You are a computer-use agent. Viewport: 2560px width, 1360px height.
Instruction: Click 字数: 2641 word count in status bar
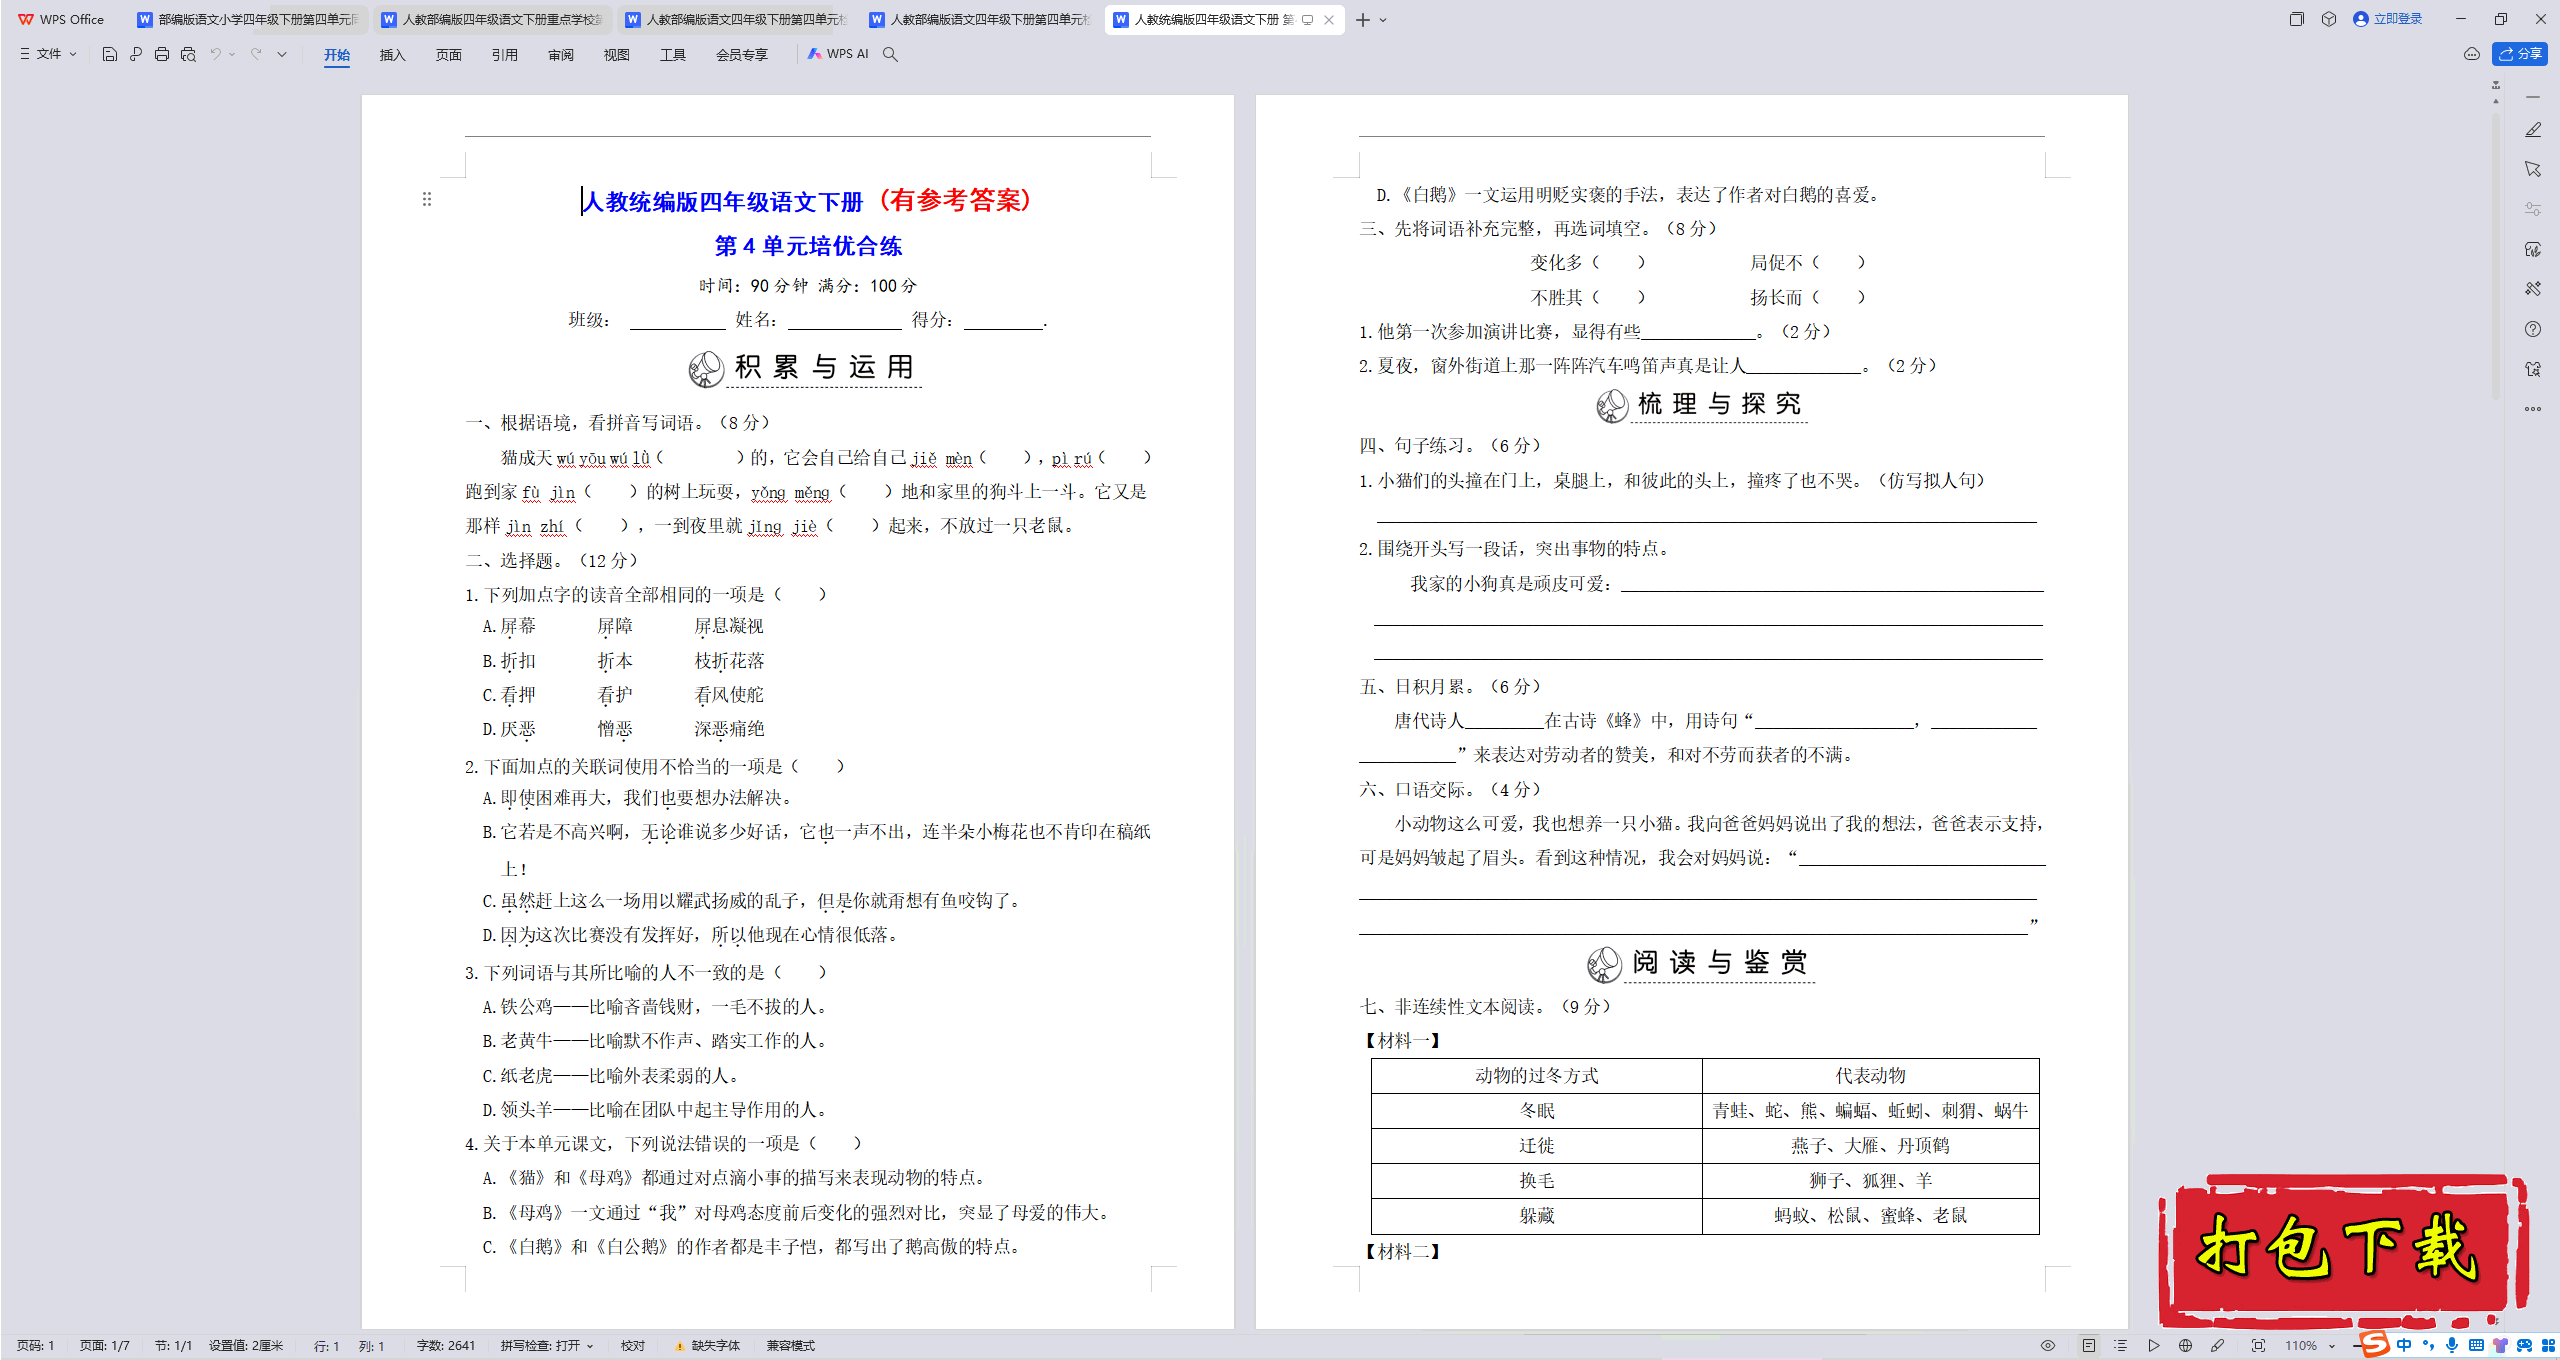[x=446, y=1346]
